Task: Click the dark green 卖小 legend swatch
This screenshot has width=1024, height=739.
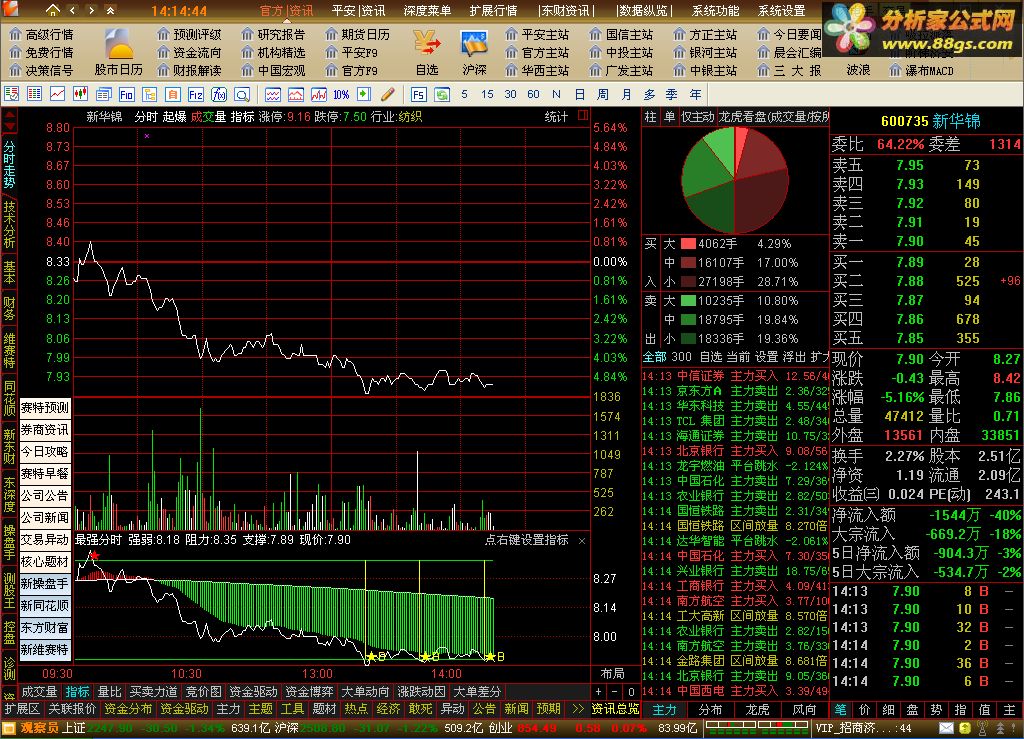Action: (x=688, y=338)
